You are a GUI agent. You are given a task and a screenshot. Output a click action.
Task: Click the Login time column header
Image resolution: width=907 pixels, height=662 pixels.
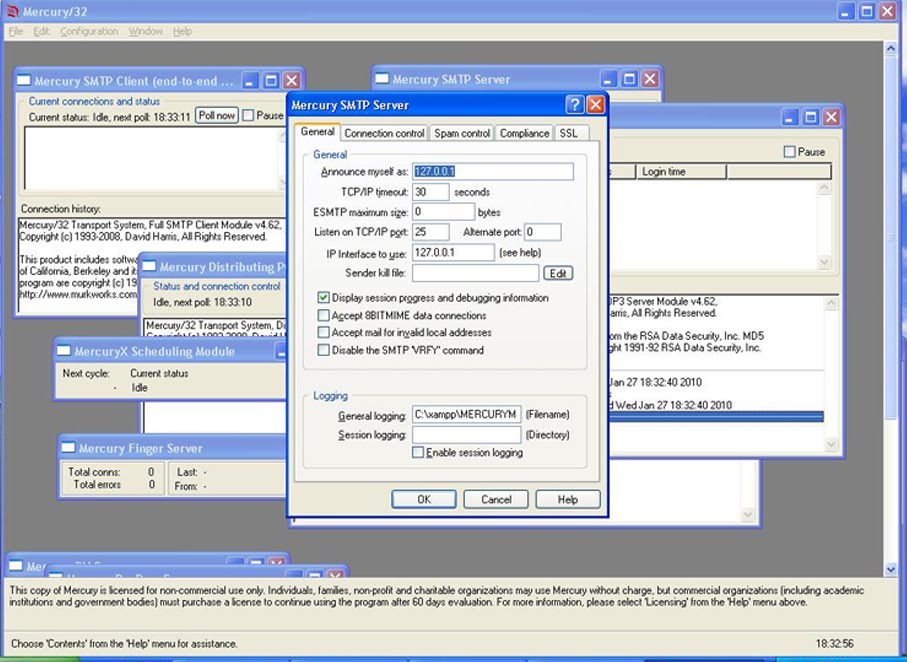pos(681,172)
